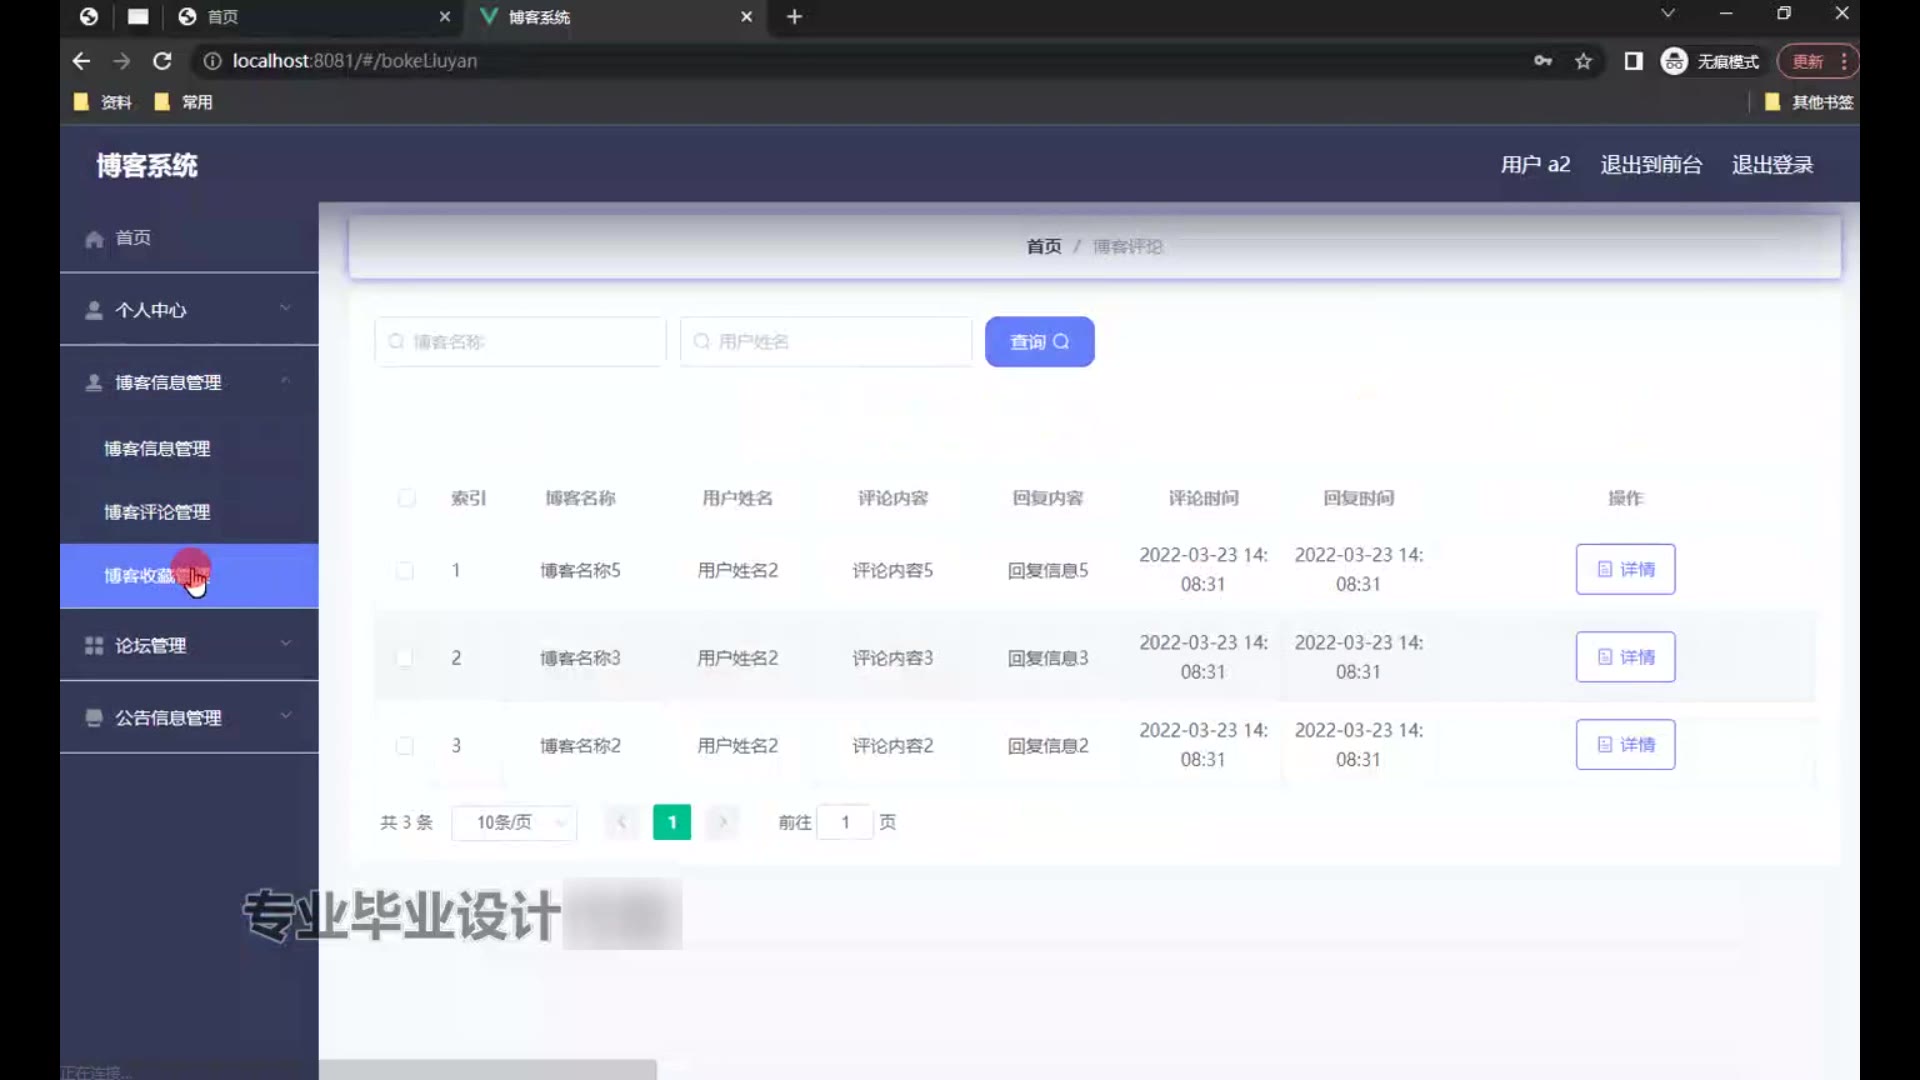The image size is (1920, 1080).
Task: Focus the 用户姓名 search field
Action: (826, 342)
